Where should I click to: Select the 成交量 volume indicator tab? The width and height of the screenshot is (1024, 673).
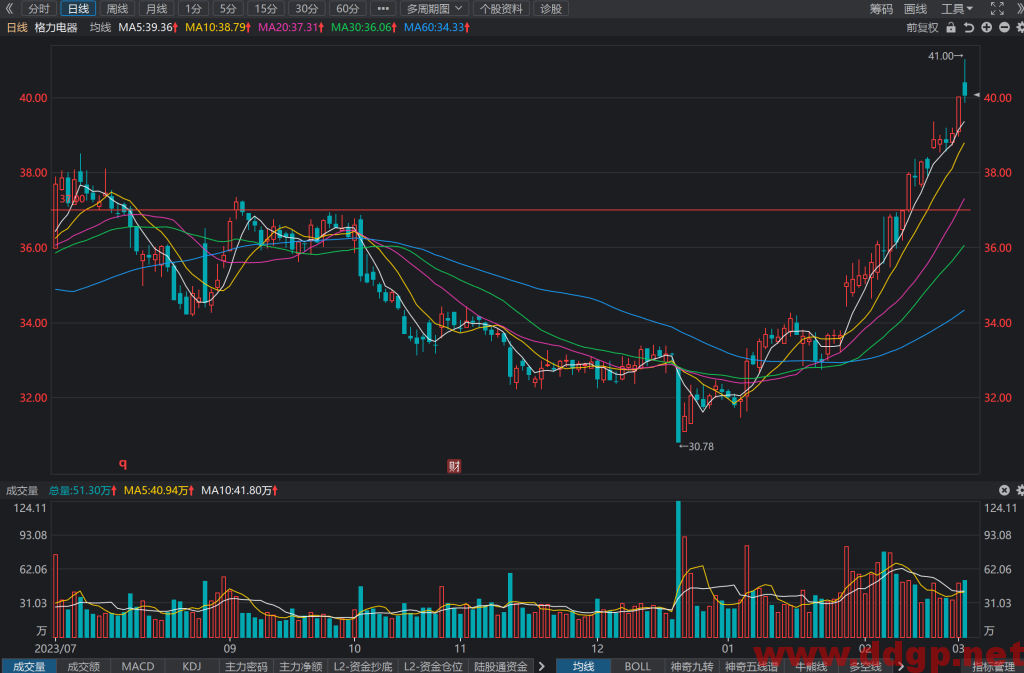pos(29,666)
